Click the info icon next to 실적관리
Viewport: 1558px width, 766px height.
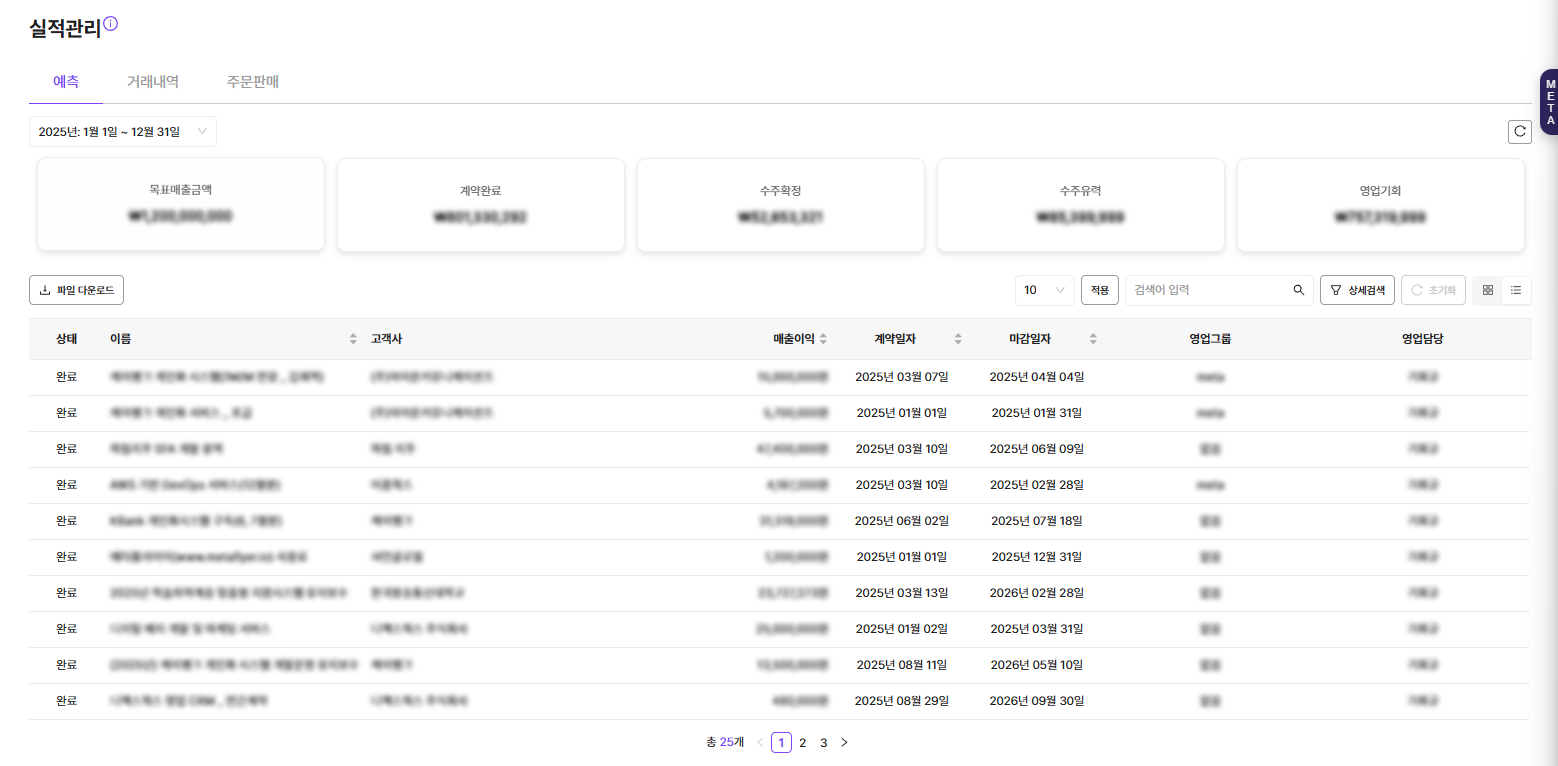pyautogui.click(x=111, y=24)
